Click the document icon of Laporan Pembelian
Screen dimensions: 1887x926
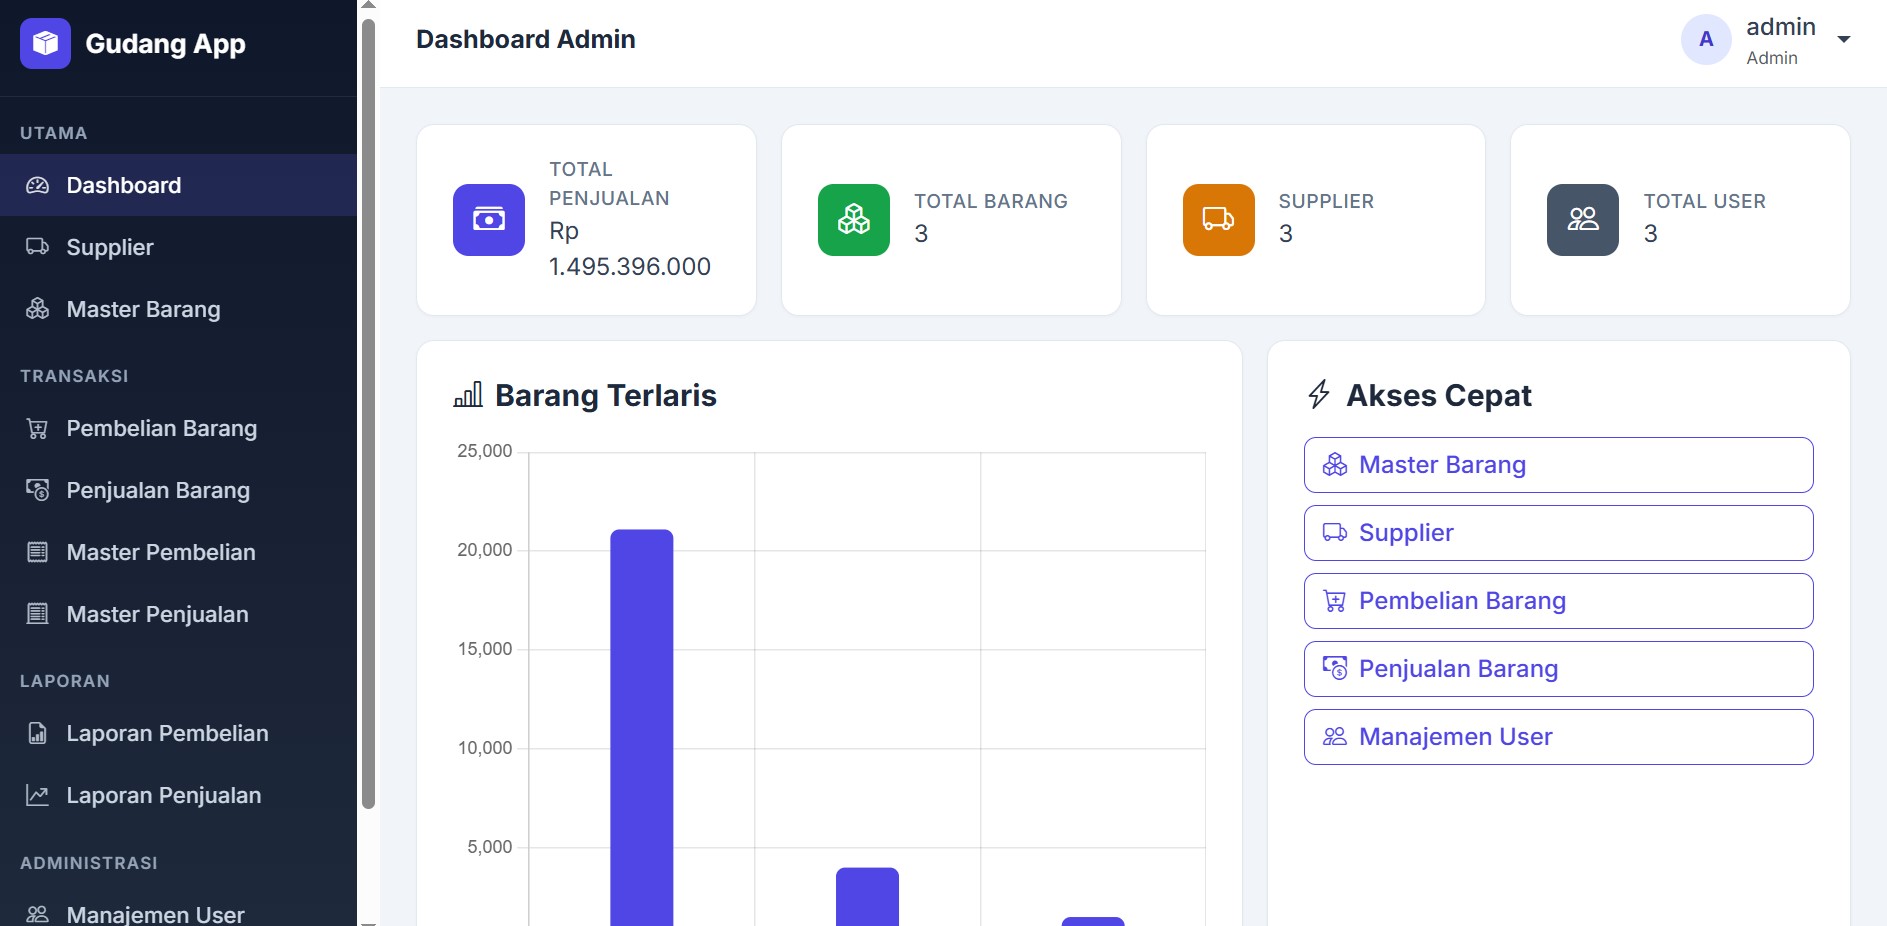click(37, 733)
